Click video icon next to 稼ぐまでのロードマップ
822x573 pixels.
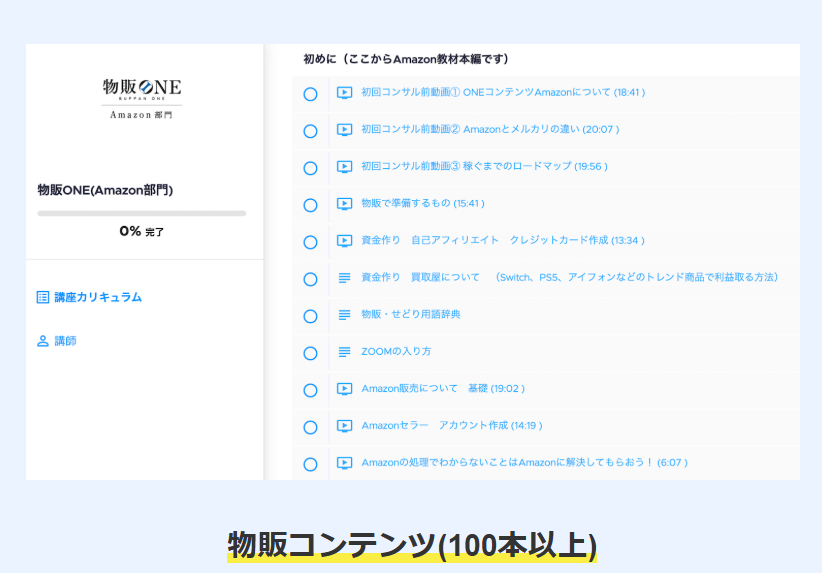coord(344,167)
